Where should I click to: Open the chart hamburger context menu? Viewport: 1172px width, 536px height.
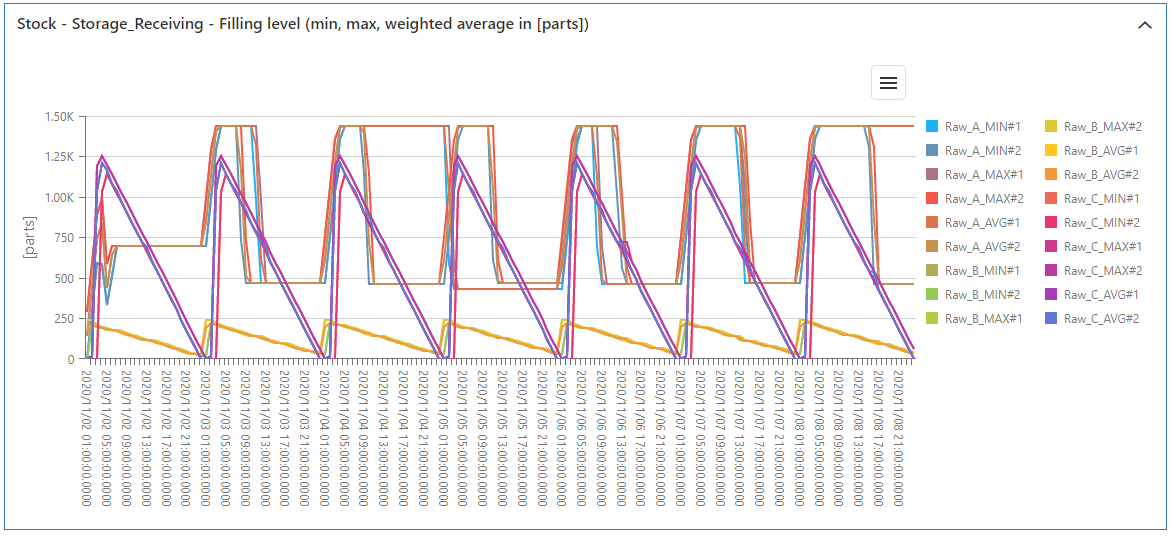click(x=888, y=83)
